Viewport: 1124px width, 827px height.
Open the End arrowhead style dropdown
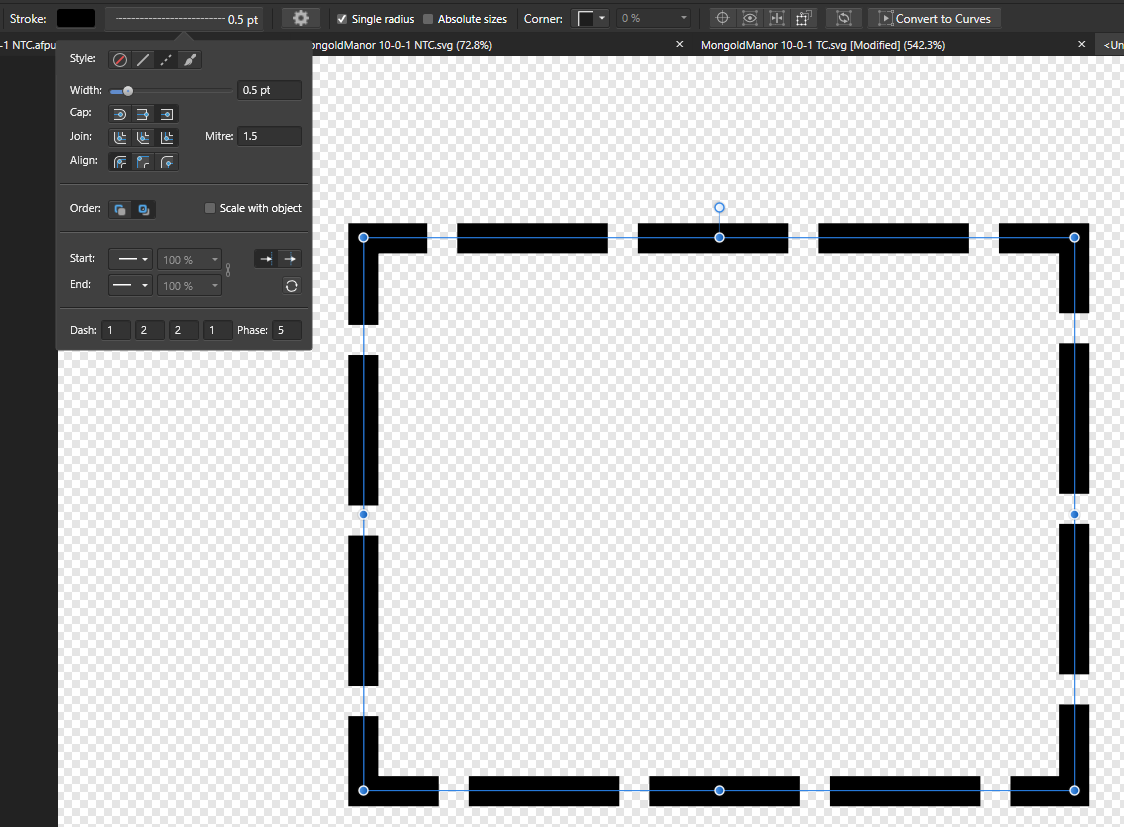(x=130, y=286)
